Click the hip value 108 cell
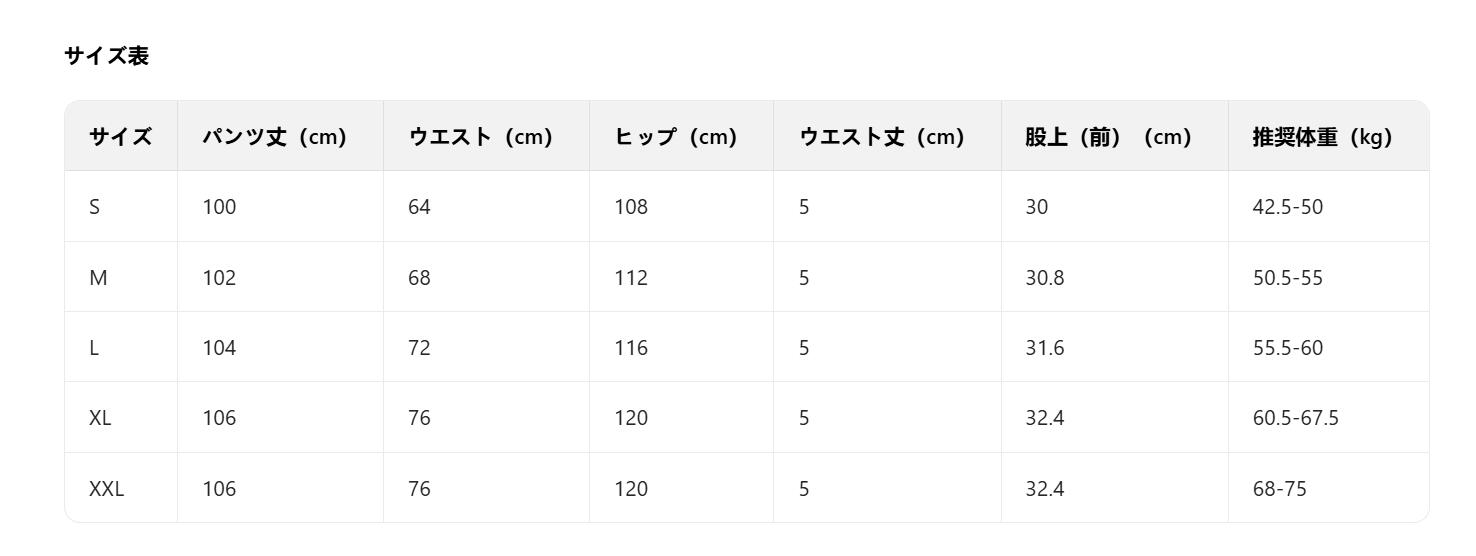The height and width of the screenshot is (556, 1476). 631,207
